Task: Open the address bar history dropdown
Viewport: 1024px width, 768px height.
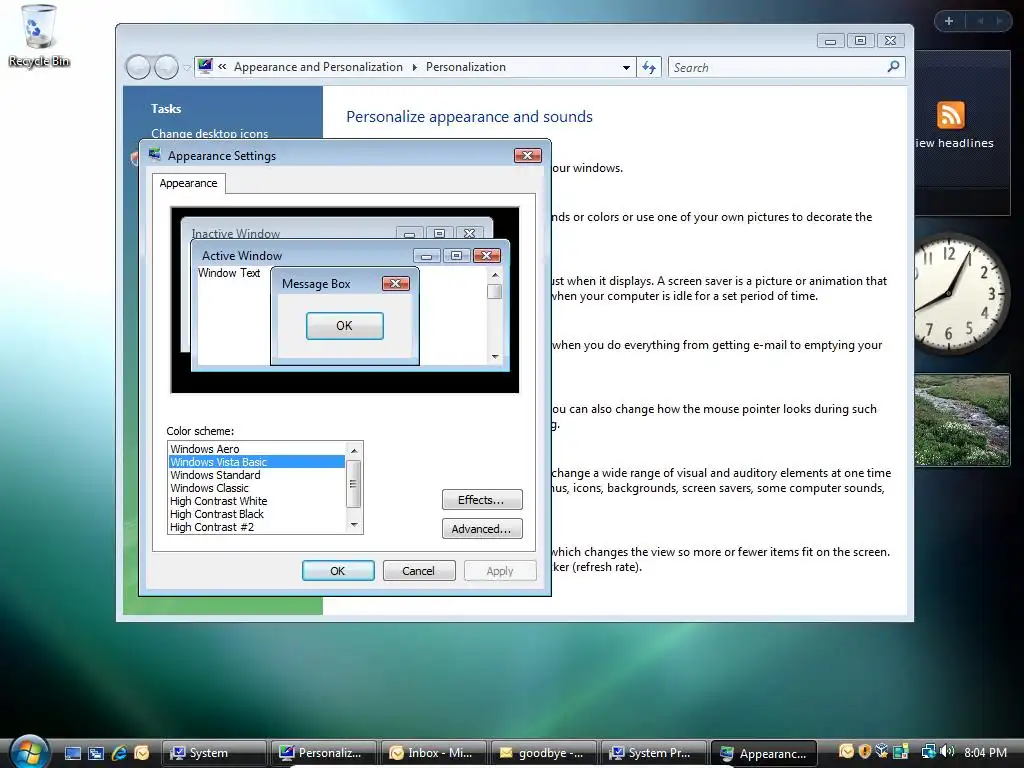Action: pyautogui.click(x=626, y=67)
